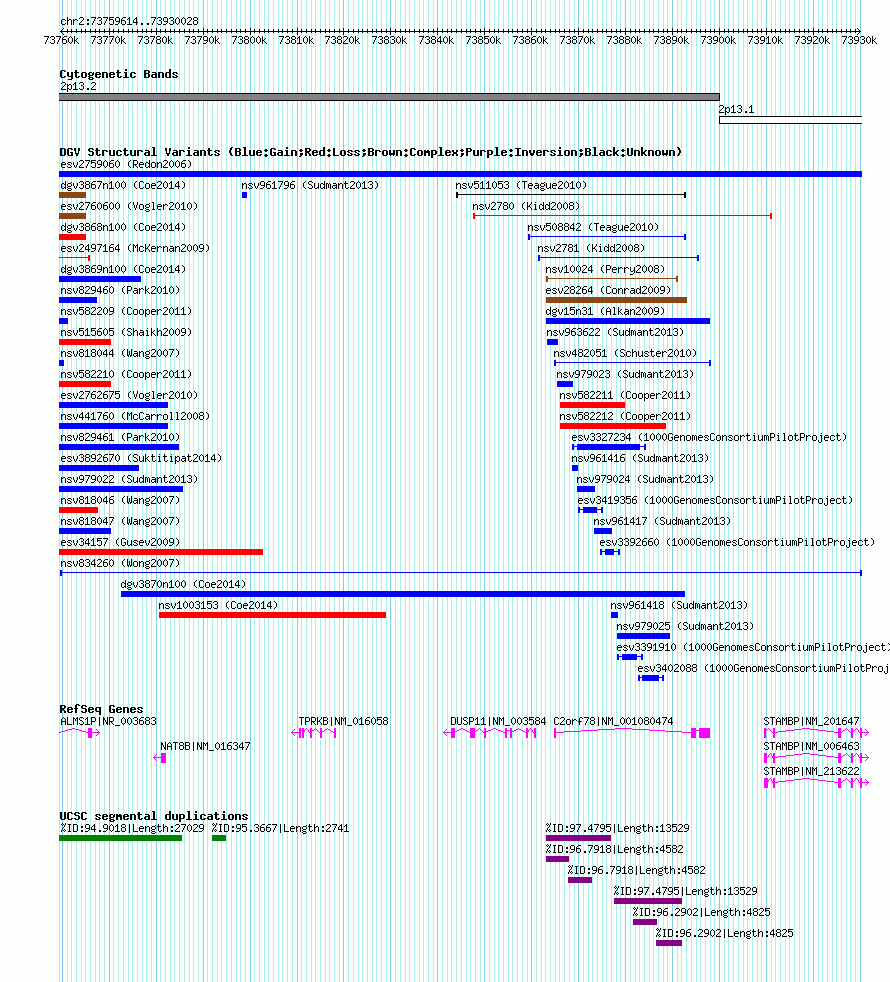Select the blue dgv3870n100 gain bar
This screenshot has height=982, width=890.
point(403,594)
